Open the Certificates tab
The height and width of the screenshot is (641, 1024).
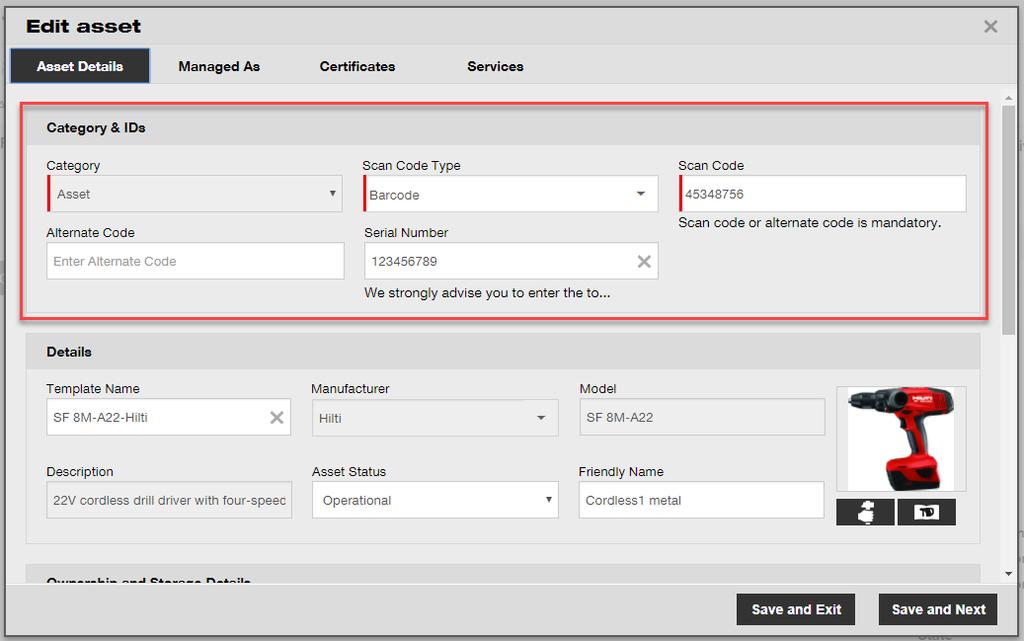[x=357, y=66]
